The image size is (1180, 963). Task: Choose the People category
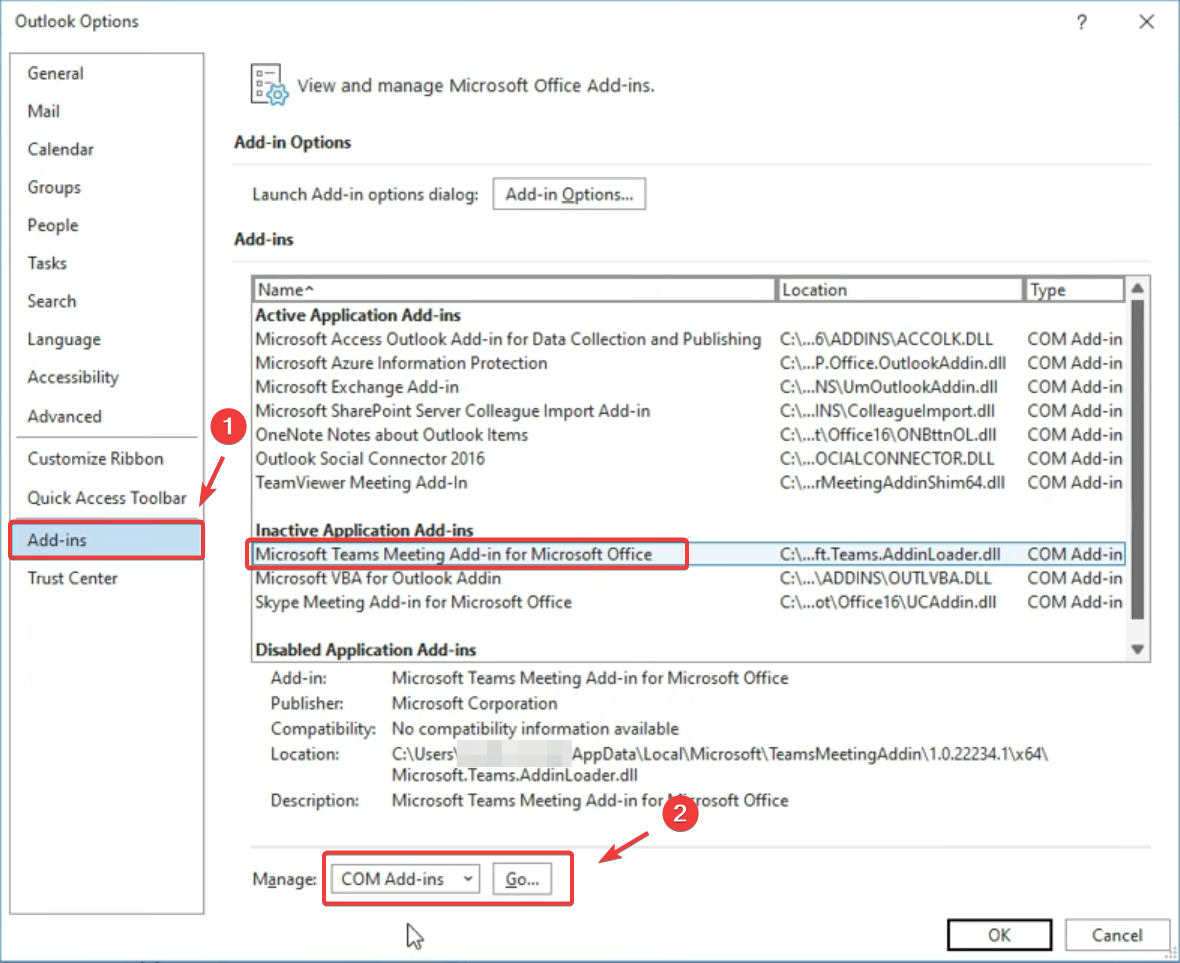[x=53, y=225]
